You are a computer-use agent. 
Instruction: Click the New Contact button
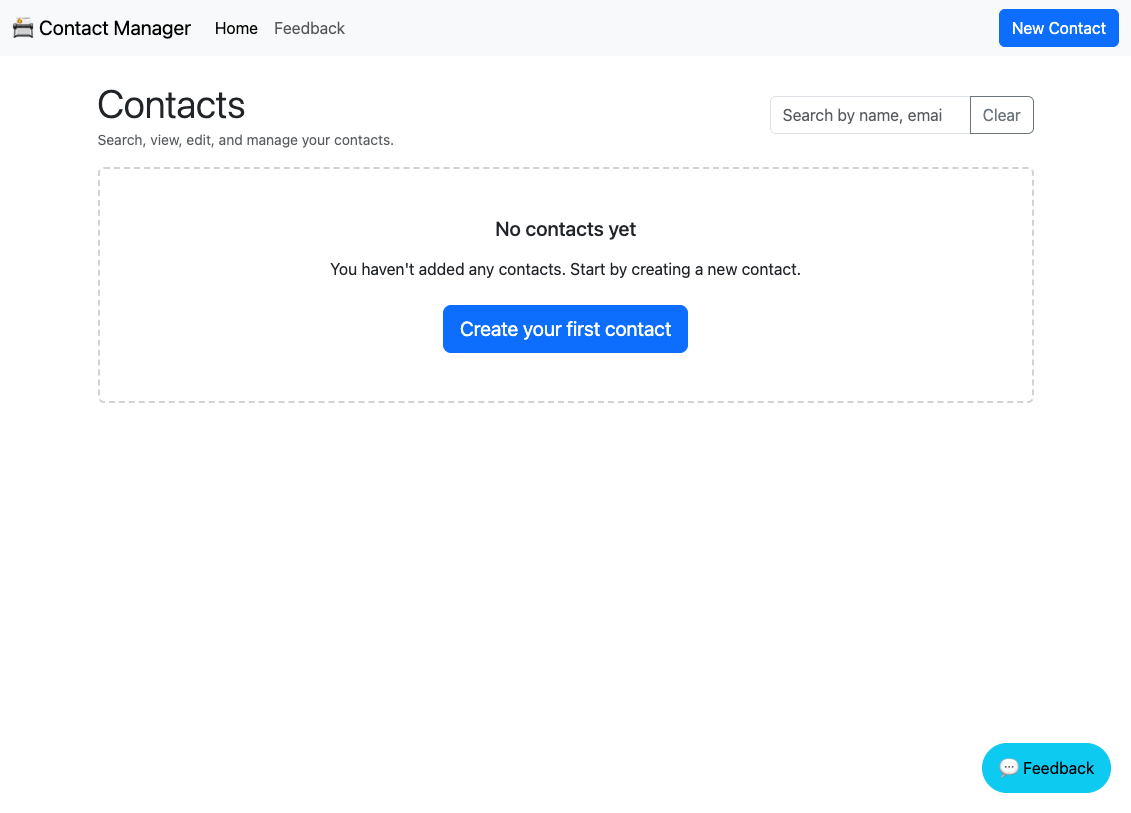click(x=1058, y=28)
